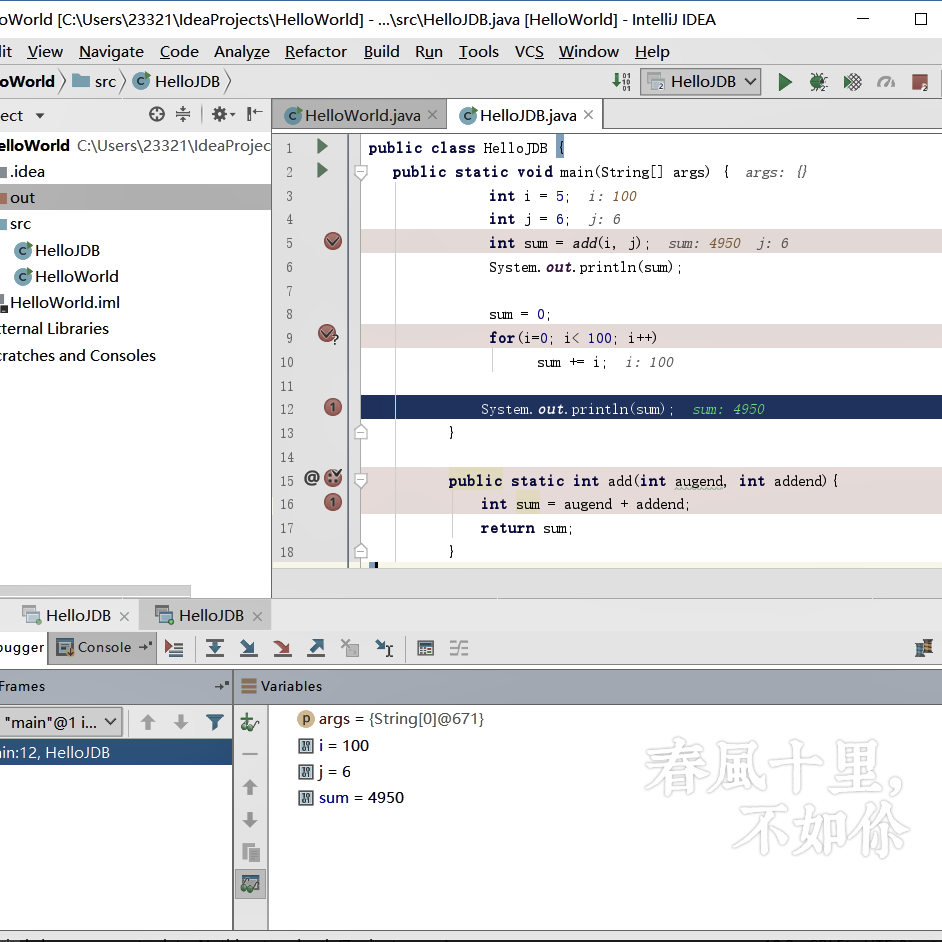Step Over in debugger toolbar

(215, 648)
